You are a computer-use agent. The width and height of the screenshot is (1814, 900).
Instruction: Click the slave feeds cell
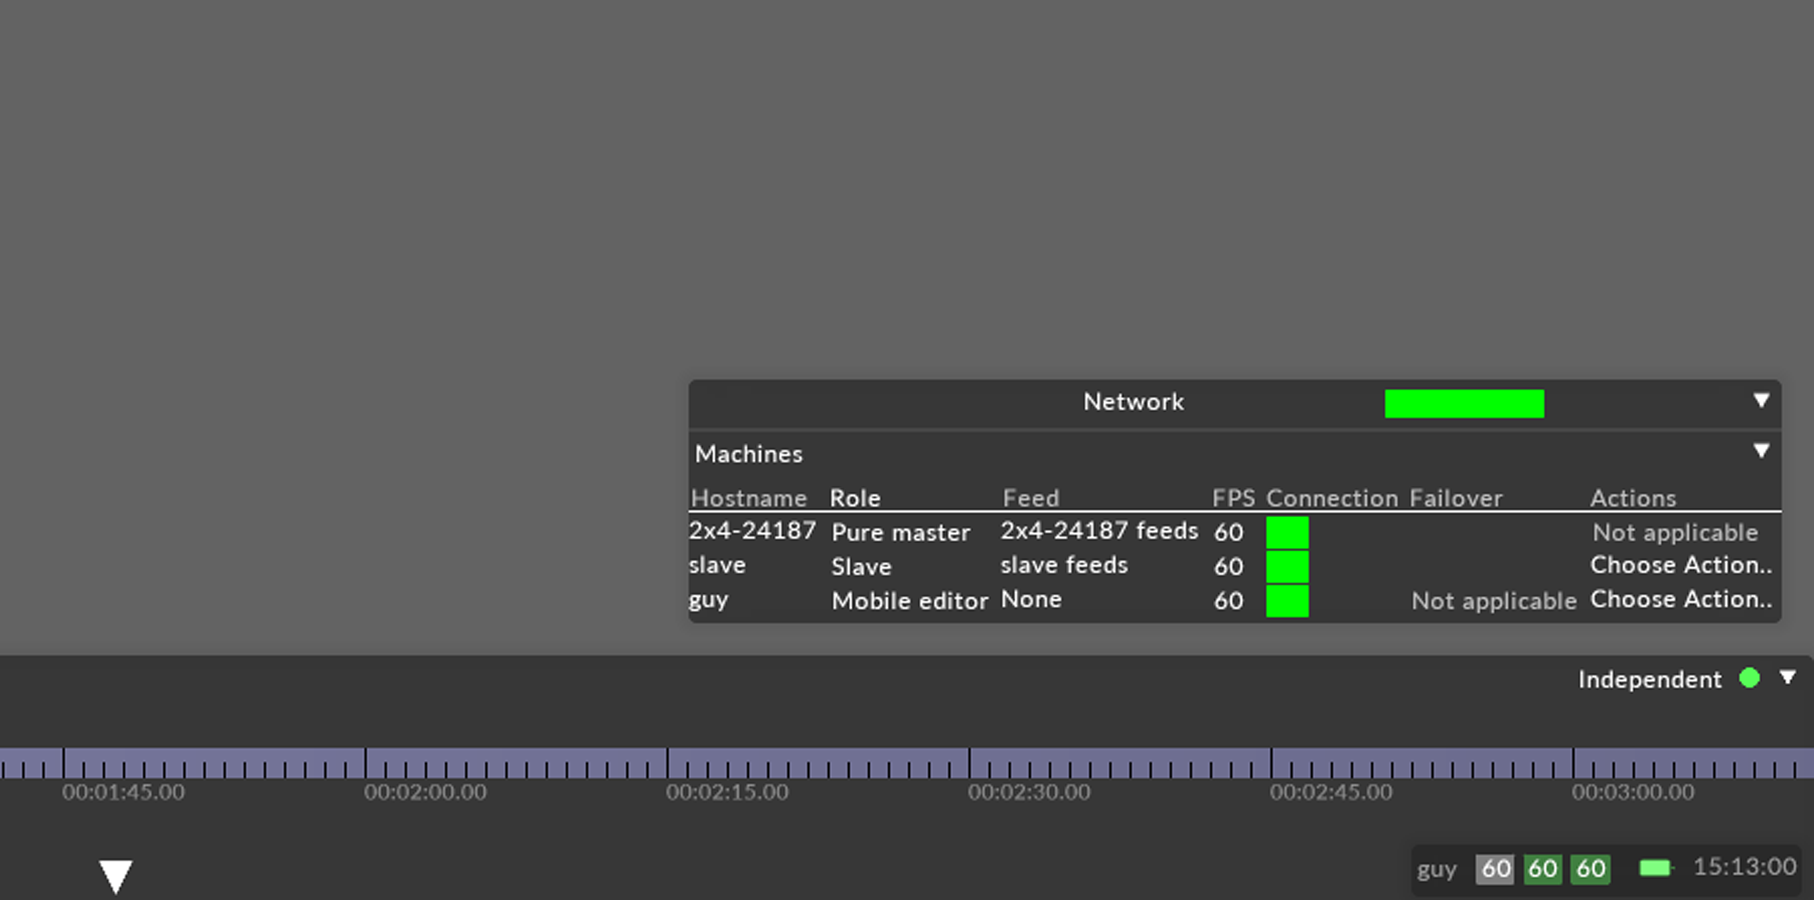click(1064, 565)
